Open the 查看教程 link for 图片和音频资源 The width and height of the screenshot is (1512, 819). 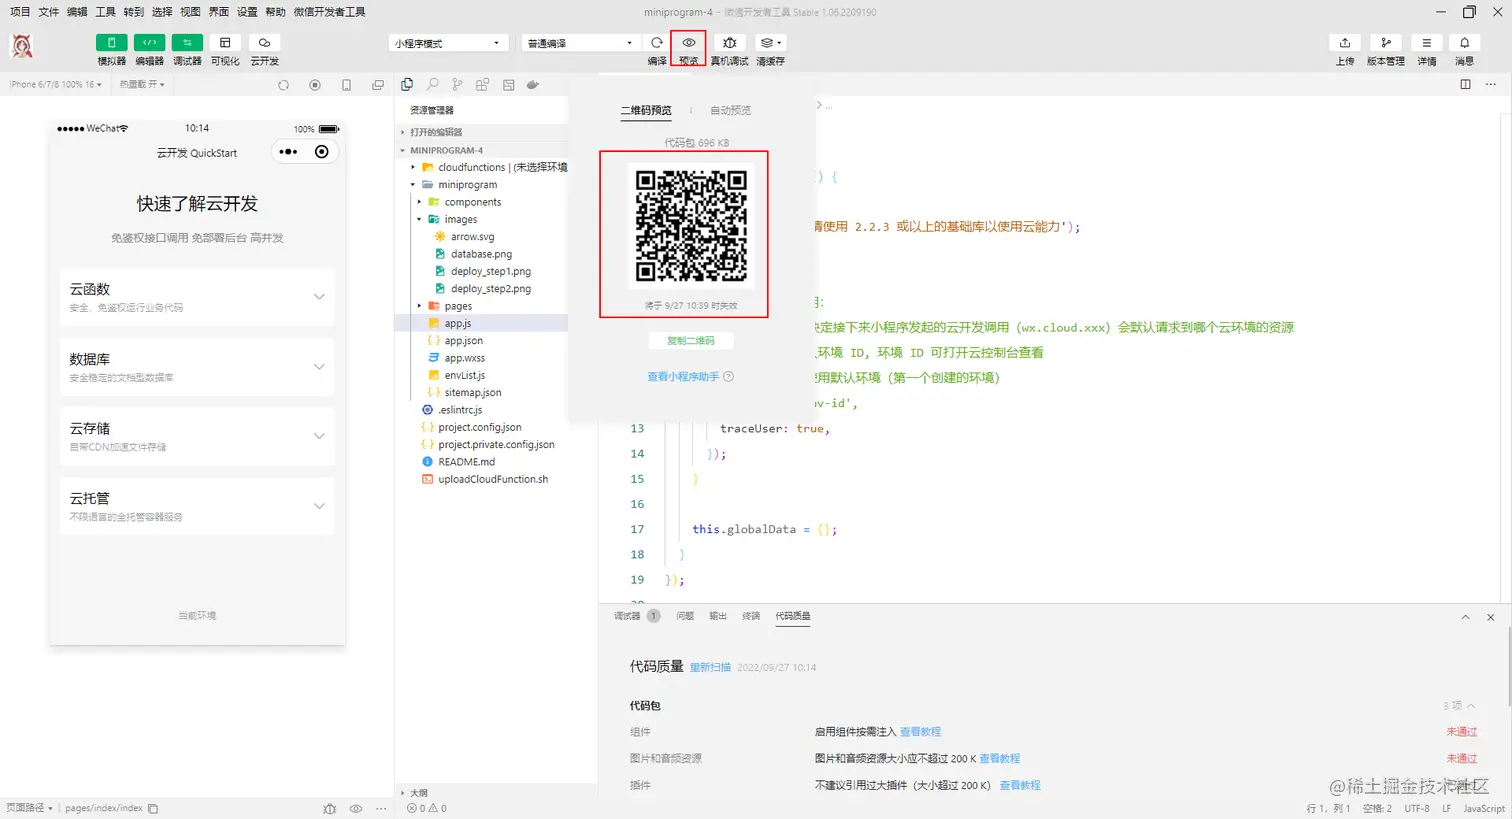999,759
